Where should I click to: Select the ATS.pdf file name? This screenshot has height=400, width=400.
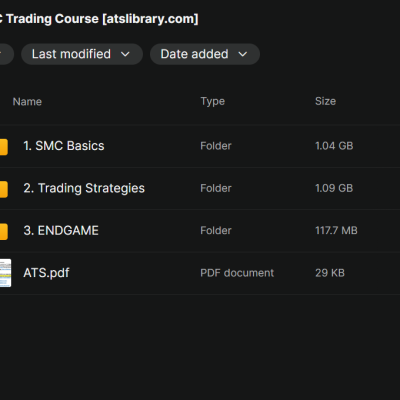pyautogui.click(x=46, y=273)
